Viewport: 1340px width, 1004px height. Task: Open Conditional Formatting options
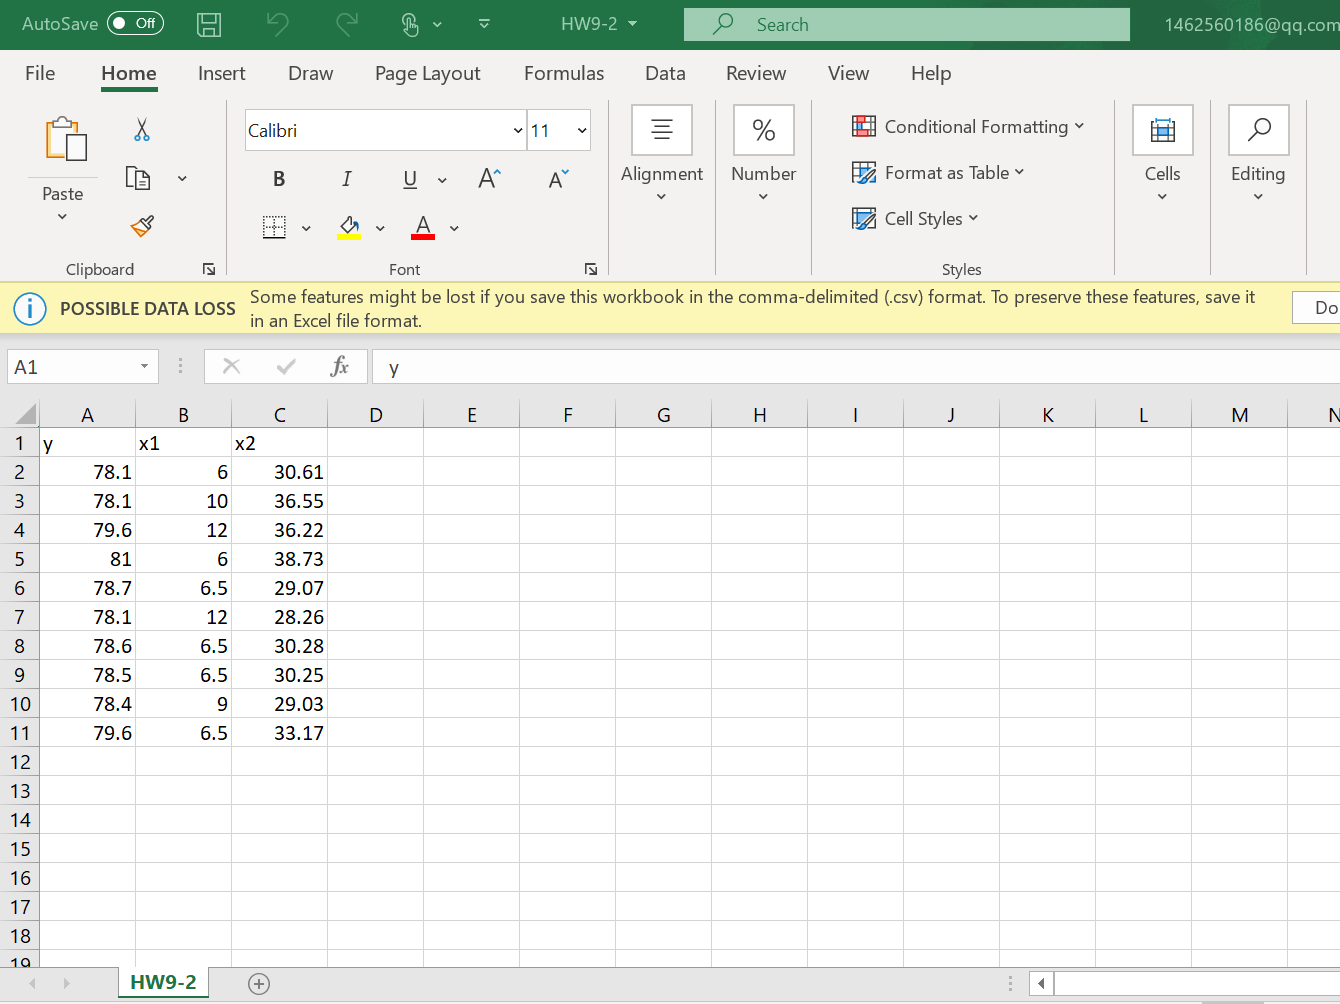tap(968, 126)
